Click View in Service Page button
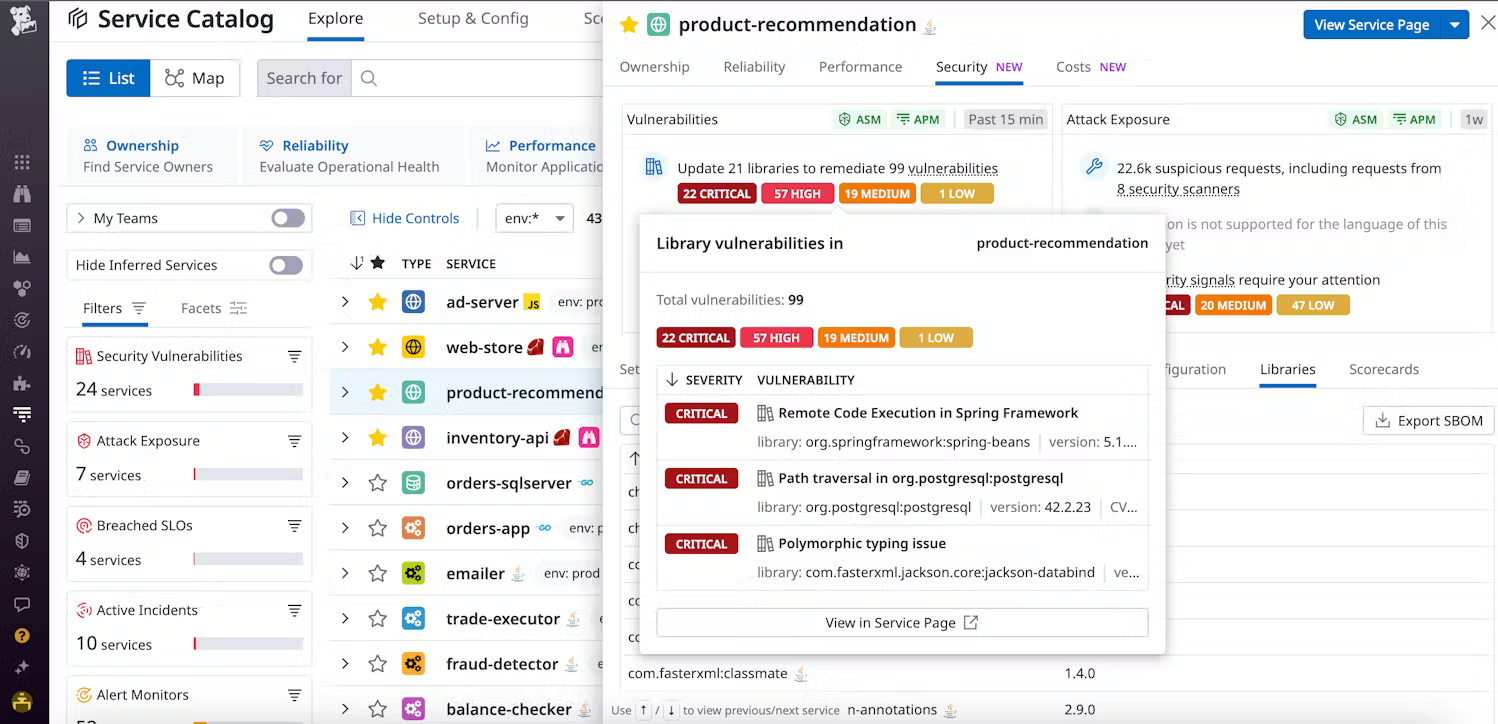This screenshot has width=1498, height=724. tap(902, 622)
